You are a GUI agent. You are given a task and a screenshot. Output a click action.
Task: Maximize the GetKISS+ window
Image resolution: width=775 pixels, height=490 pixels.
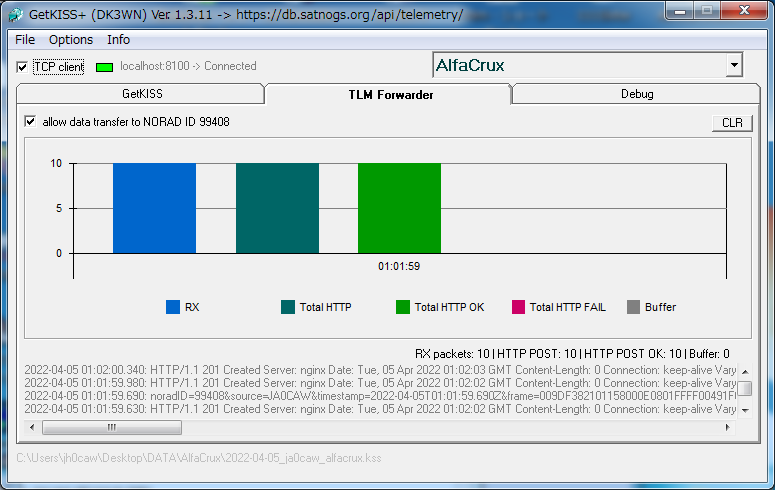click(707, 11)
